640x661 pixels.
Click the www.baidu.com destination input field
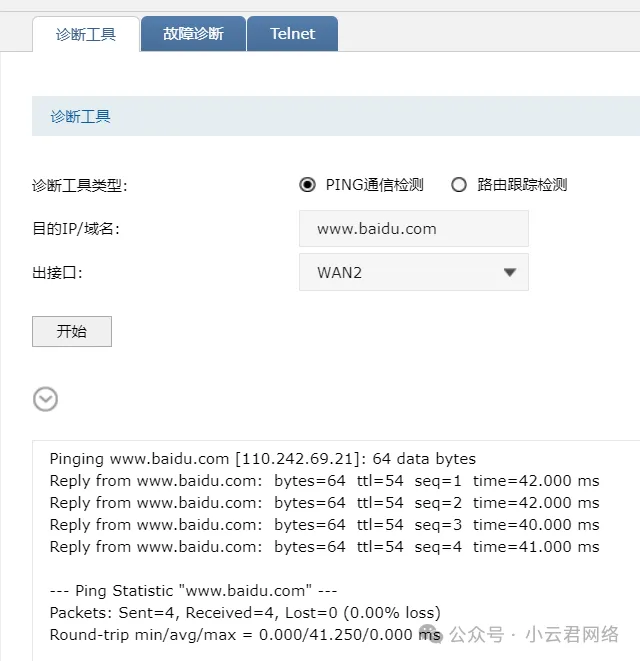[413, 229]
